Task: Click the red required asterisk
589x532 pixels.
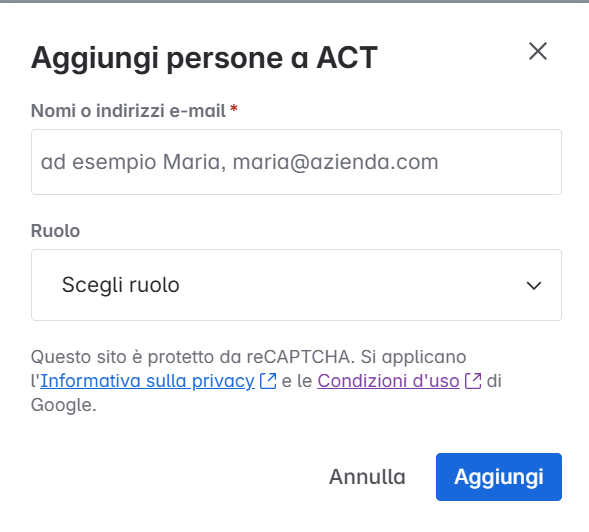Action: click(x=234, y=109)
